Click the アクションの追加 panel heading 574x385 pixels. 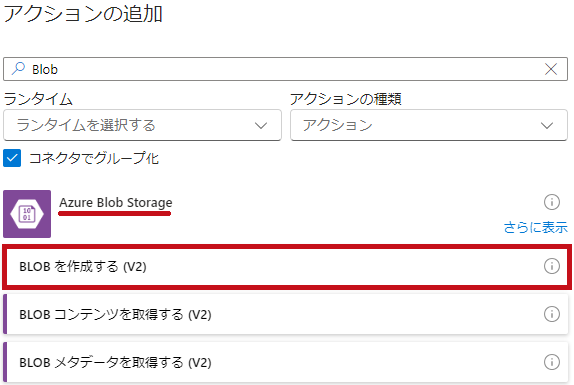tap(83, 14)
